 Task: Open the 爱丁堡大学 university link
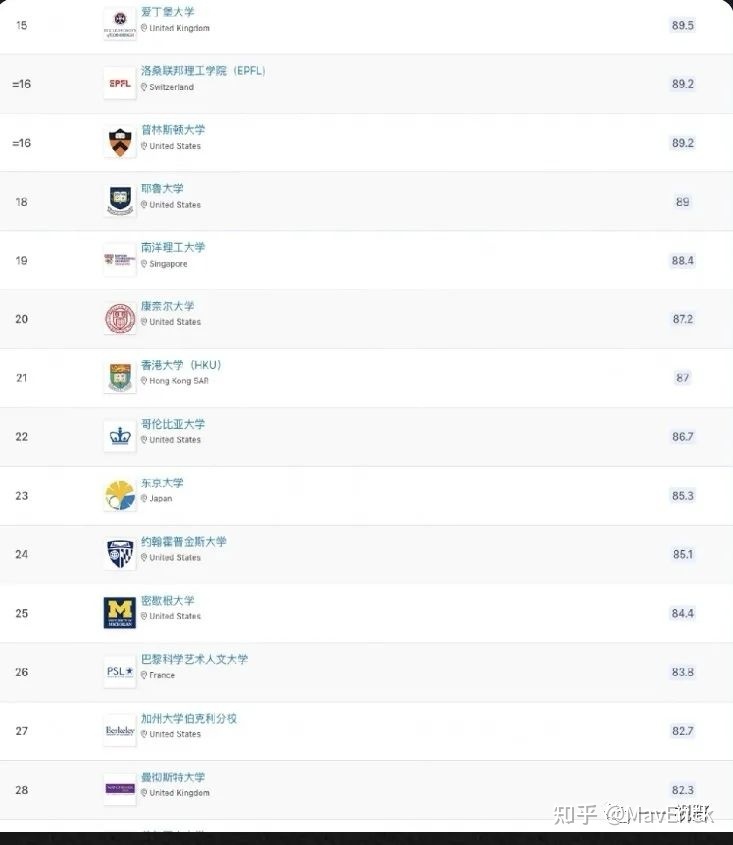click(x=168, y=12)
